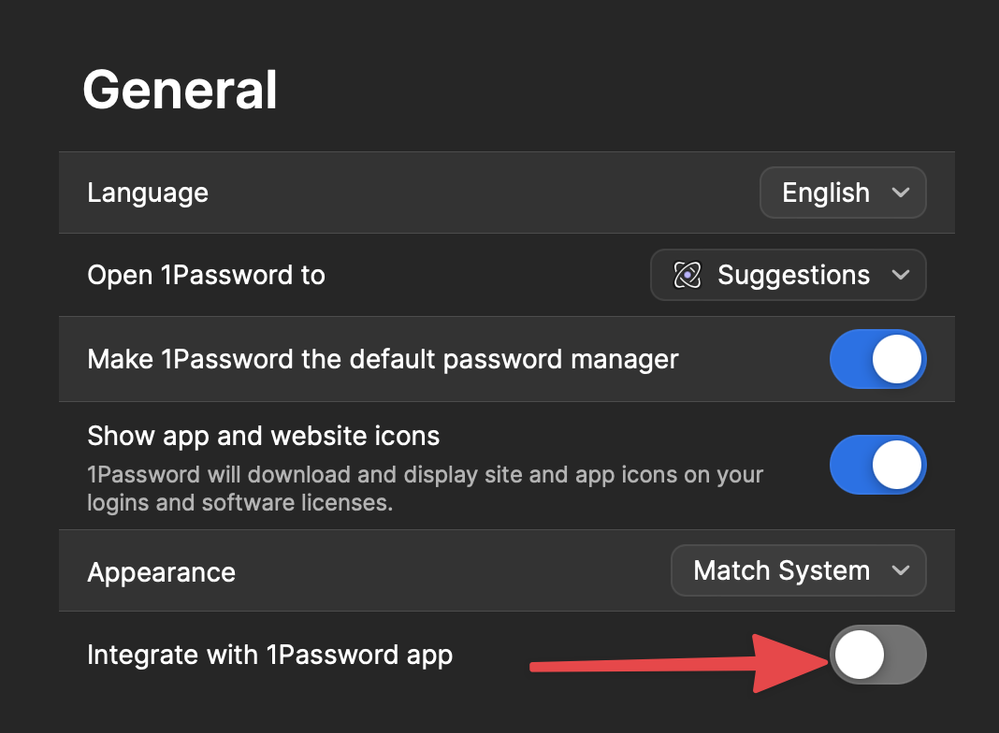Image resolution: width=999 pixels, height=733 pixels.
Task: Click the "Open 1Password to" label
Action: (x=206, y=275)
